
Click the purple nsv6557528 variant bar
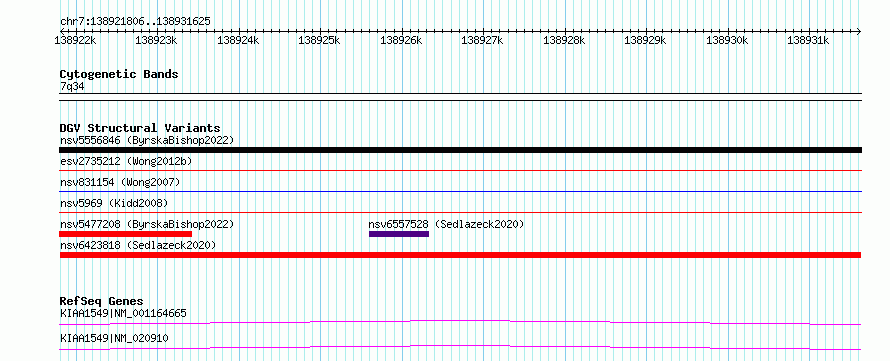tap(399, 234)
